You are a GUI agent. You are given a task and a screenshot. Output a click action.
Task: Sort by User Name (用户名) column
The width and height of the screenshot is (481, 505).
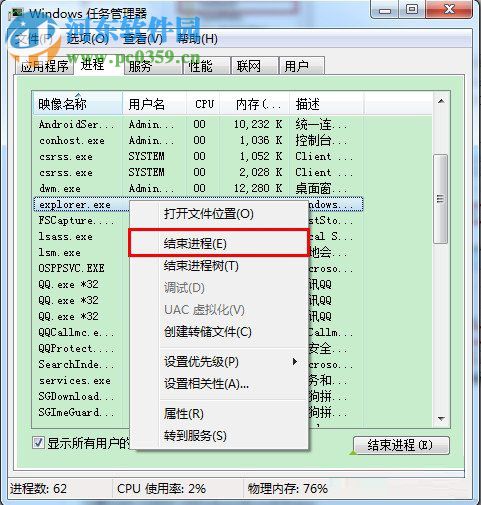pyautogui.click(x=154, y=104)
